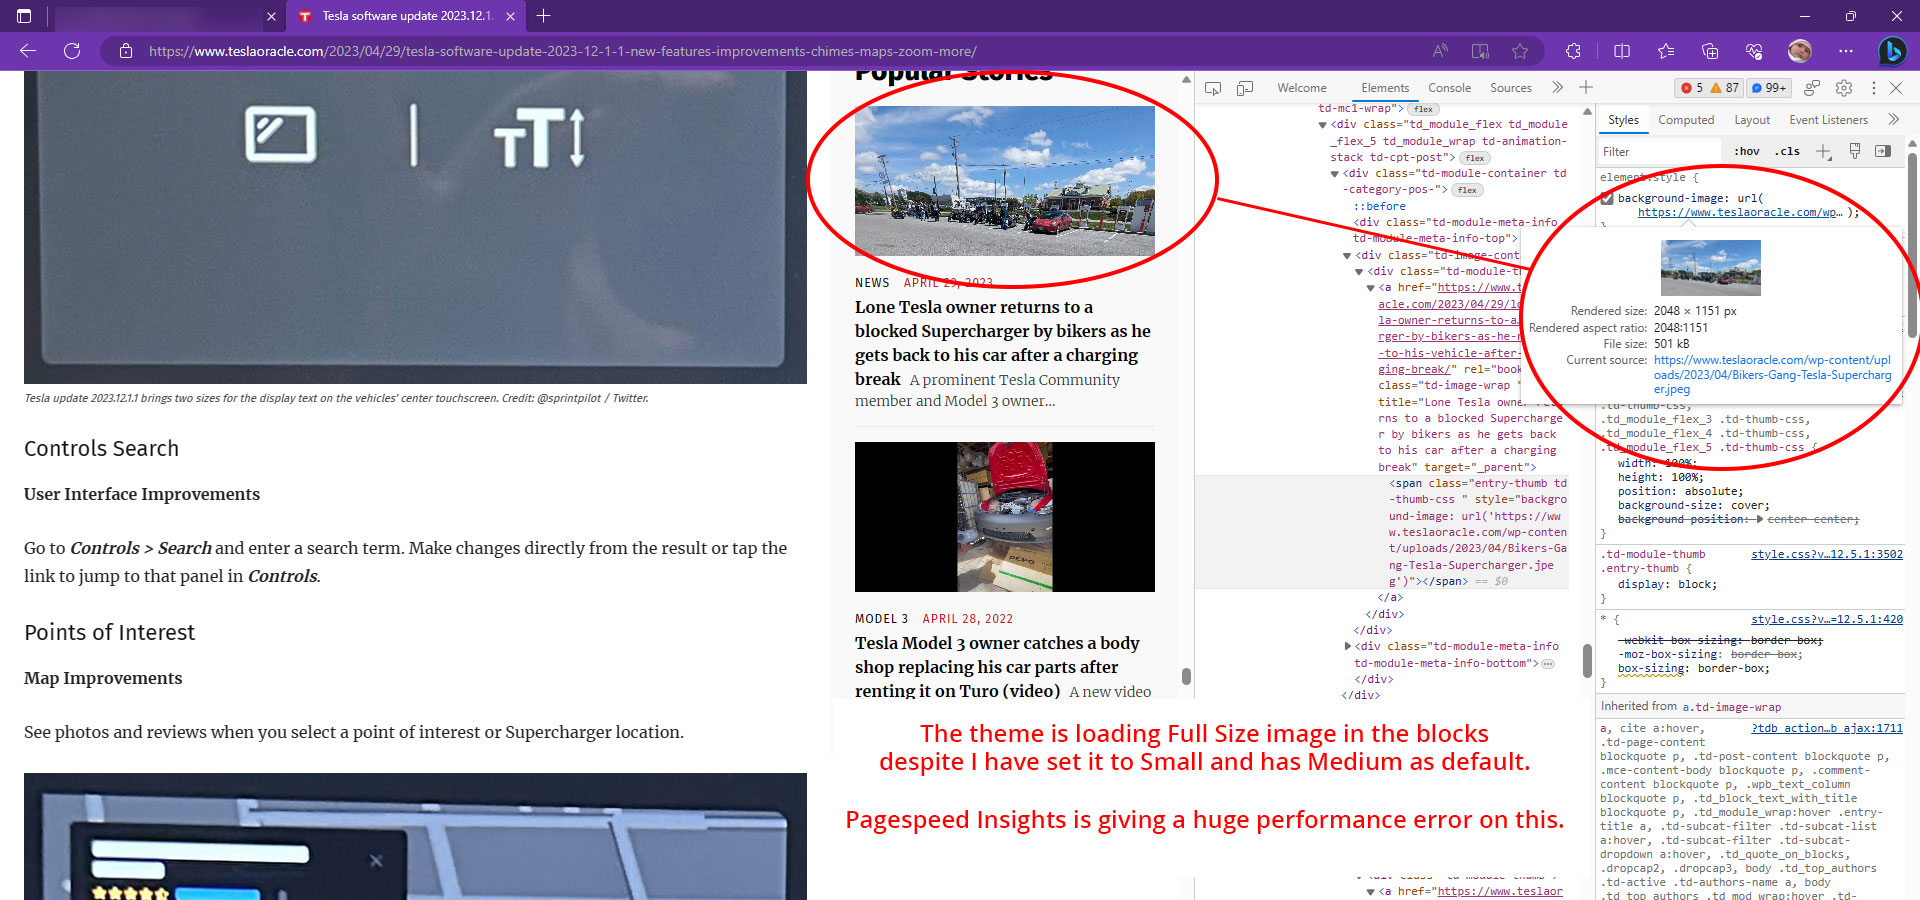Open the user profile avatar
Image resolution: width=1920 pixels, height=900 pixels.
click(1800, 51)
